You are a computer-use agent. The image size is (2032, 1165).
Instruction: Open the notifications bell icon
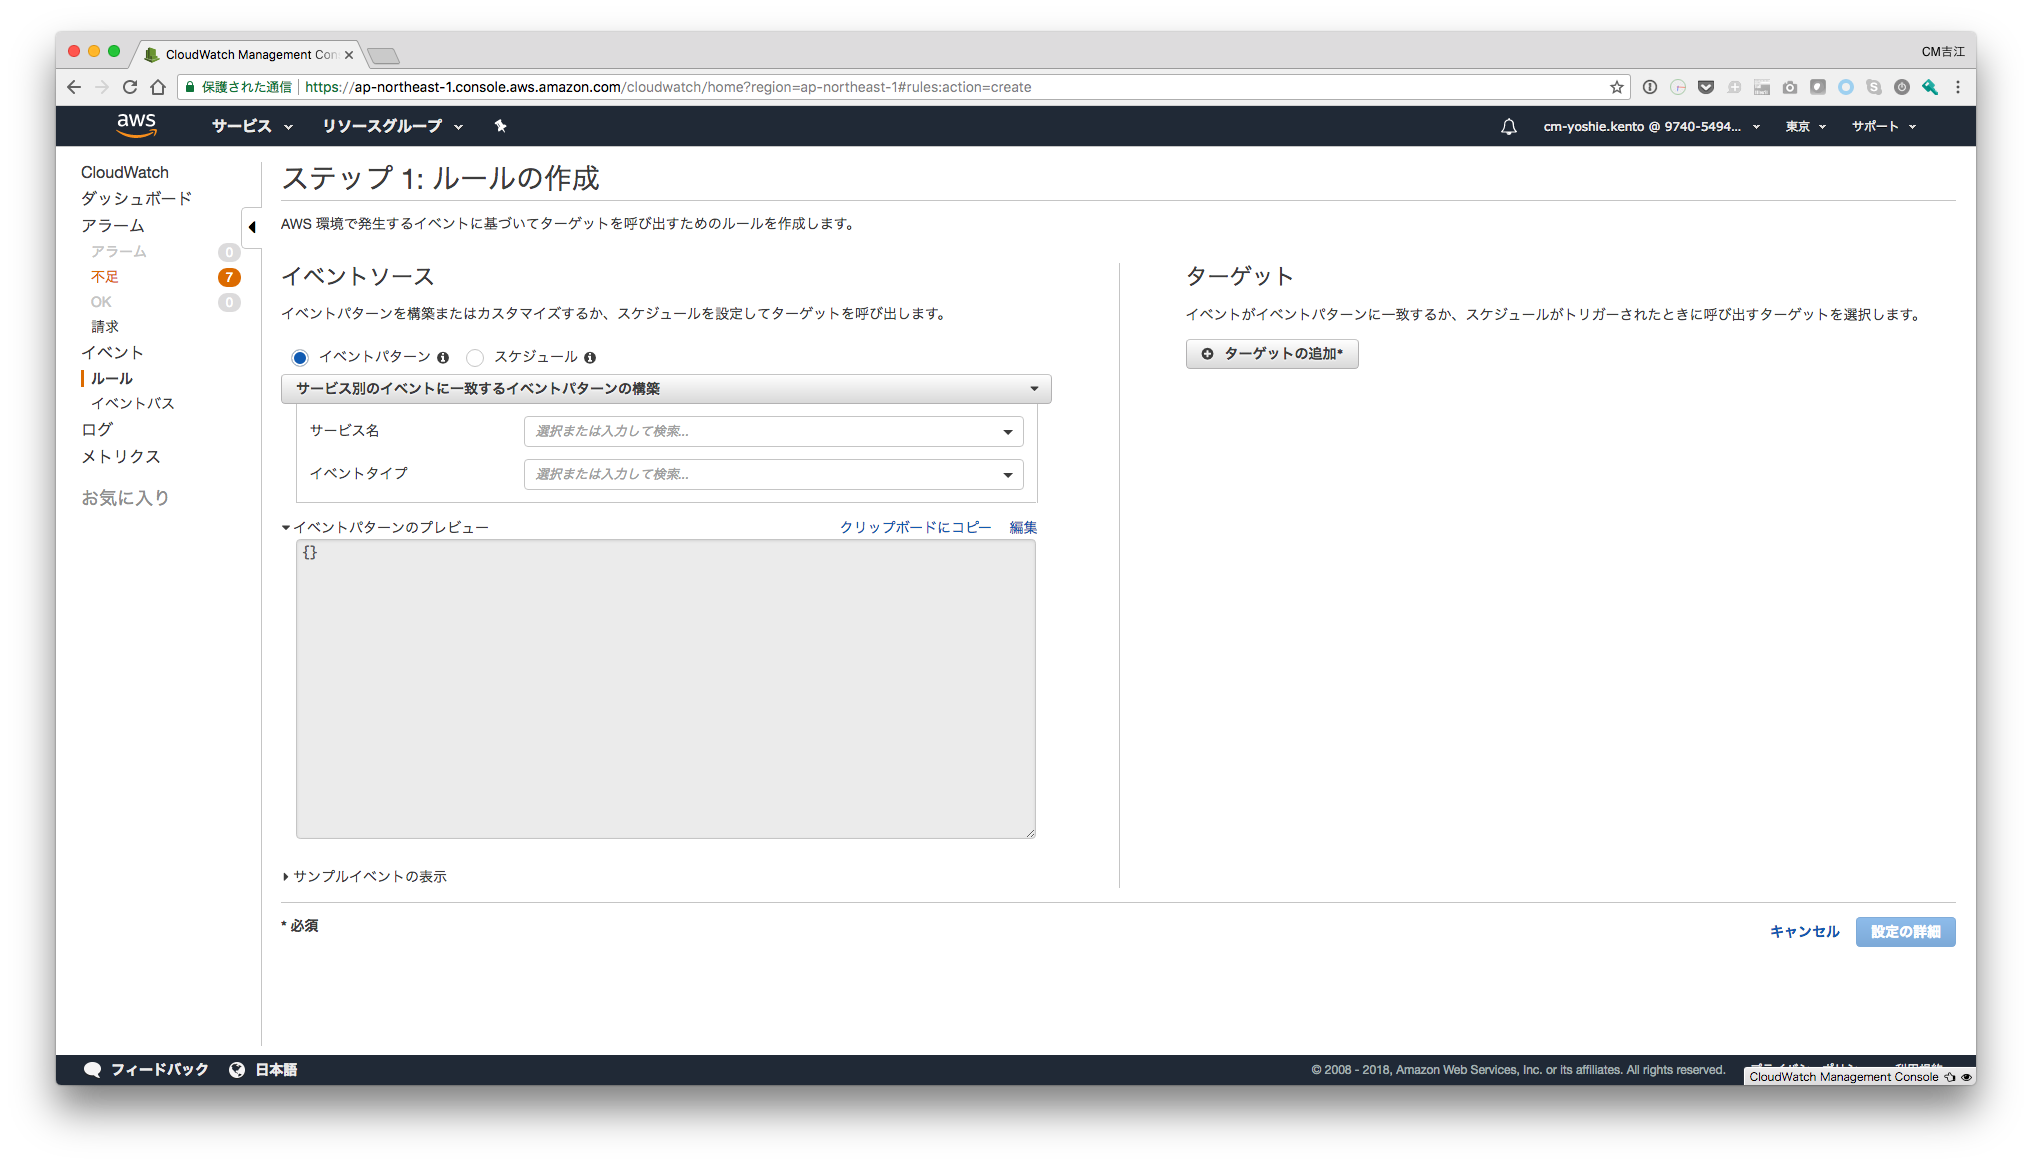click(x=1508, y=126)
